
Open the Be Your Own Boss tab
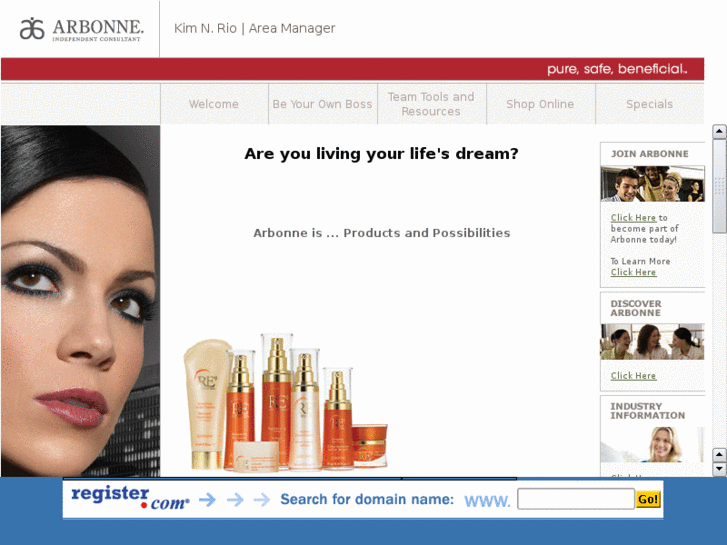point(322,104)
